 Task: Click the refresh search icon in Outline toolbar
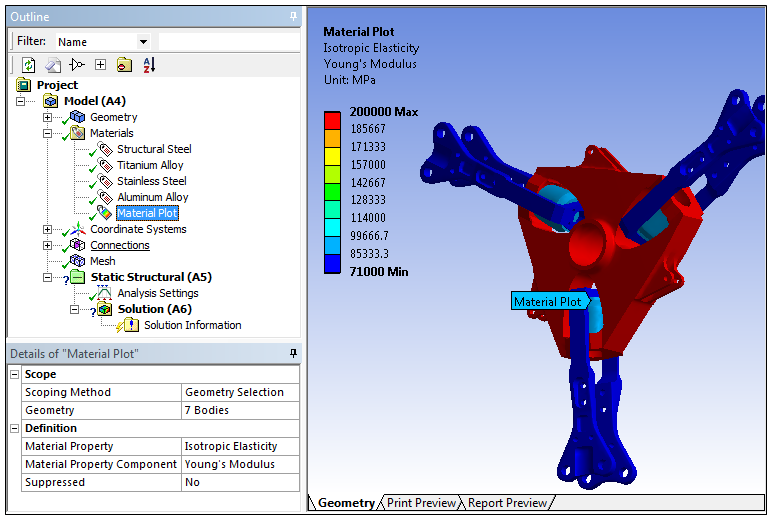click(29, 65)
